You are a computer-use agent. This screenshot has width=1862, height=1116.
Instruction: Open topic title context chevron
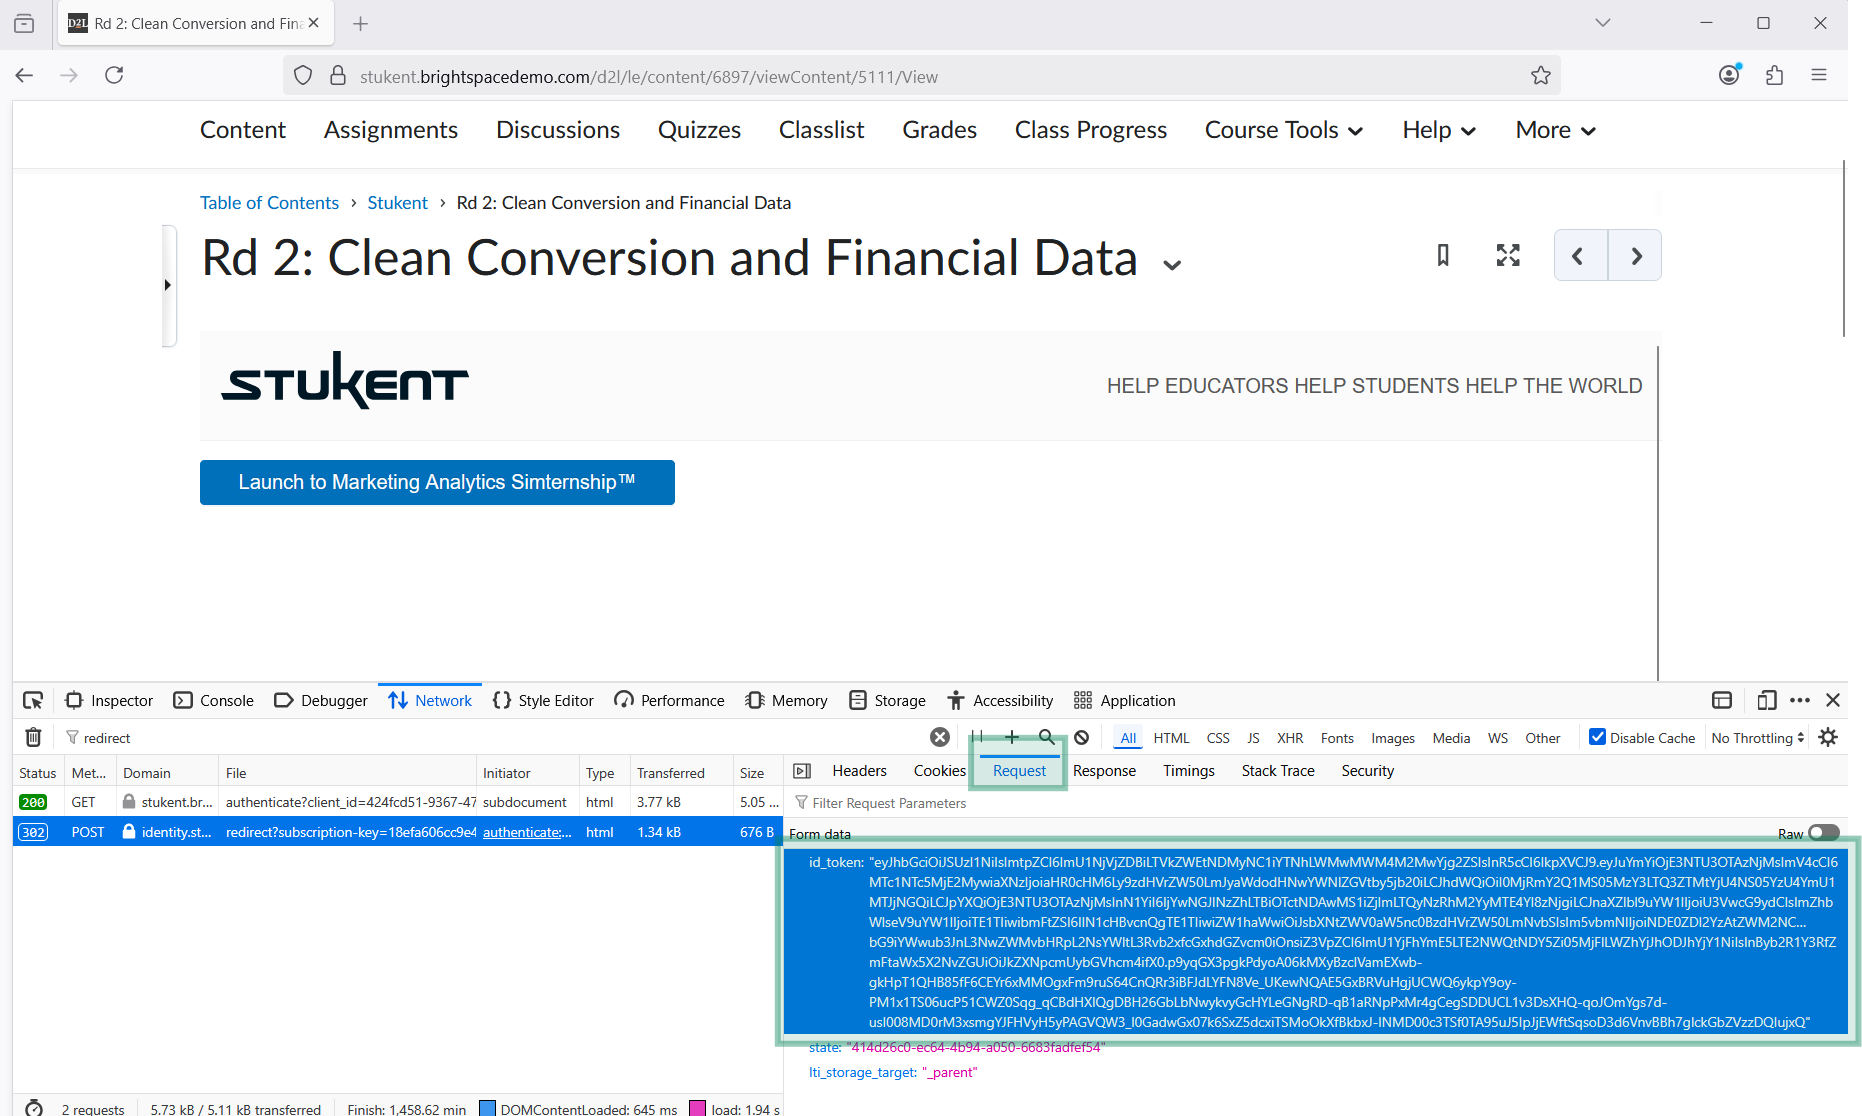tap(1172, 265)
